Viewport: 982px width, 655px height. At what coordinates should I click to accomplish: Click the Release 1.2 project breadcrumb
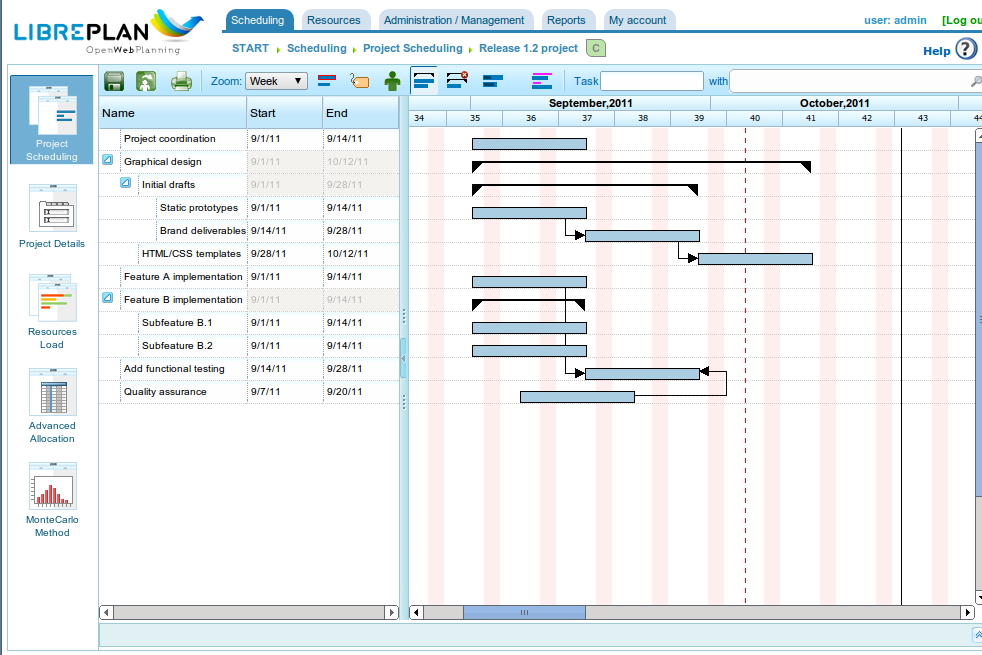click(x=529, y=48)
